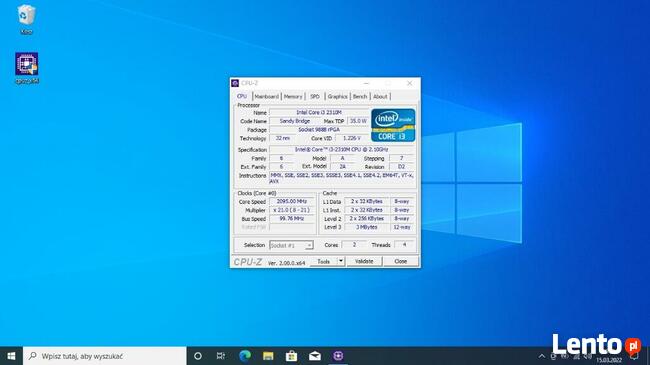Screen dimensions: 650x365
Task: Open Microsoft Store from taskbar
Action: [291, 356]
